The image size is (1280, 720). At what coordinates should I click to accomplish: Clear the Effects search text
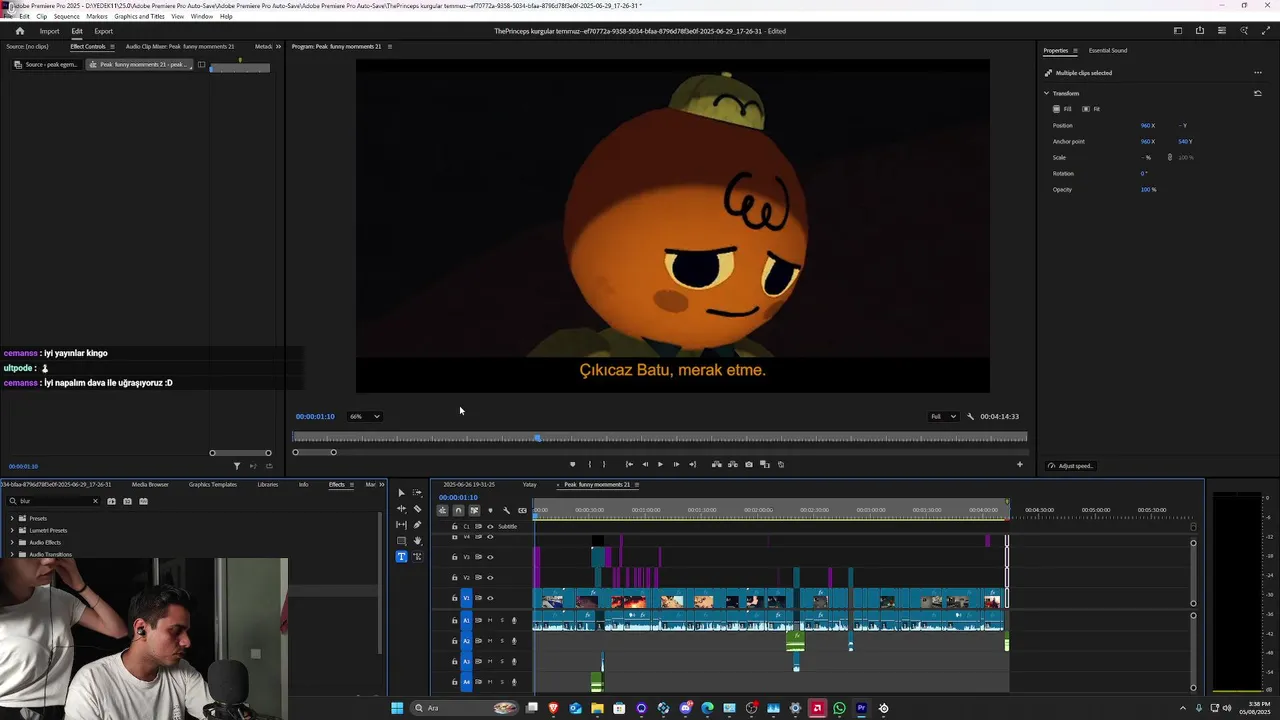point(95,501)
